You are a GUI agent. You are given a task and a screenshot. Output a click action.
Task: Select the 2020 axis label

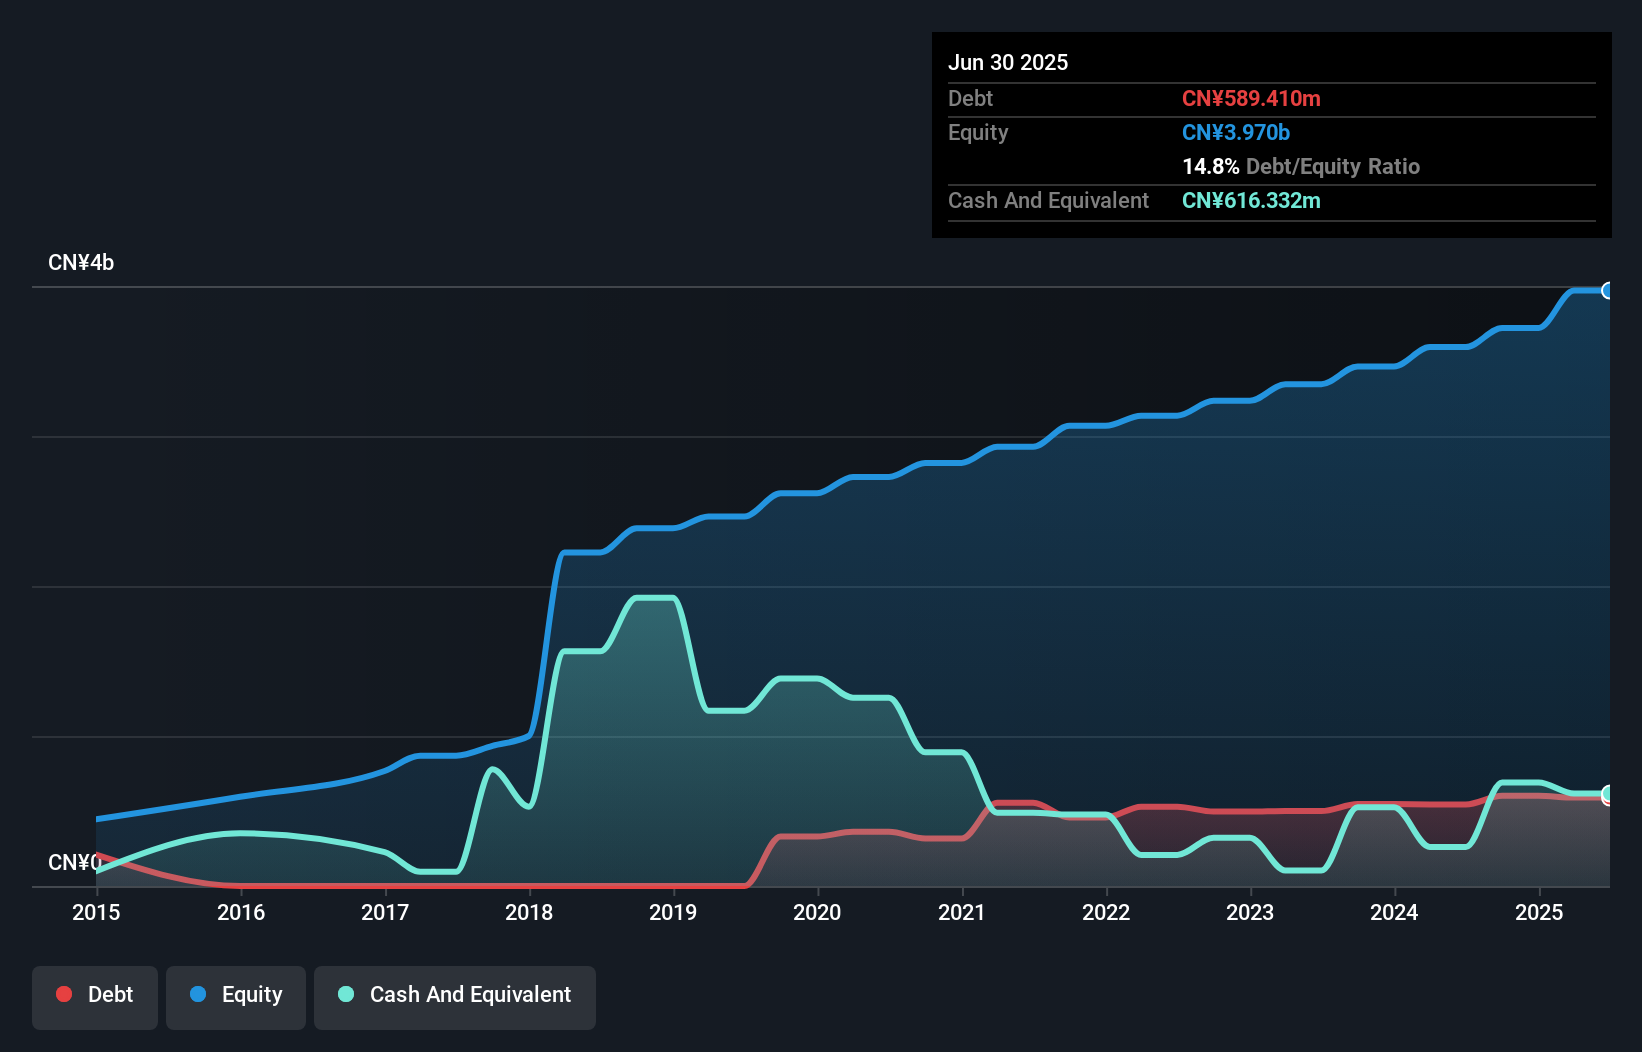pyautogui.click(x=817, y=912)
